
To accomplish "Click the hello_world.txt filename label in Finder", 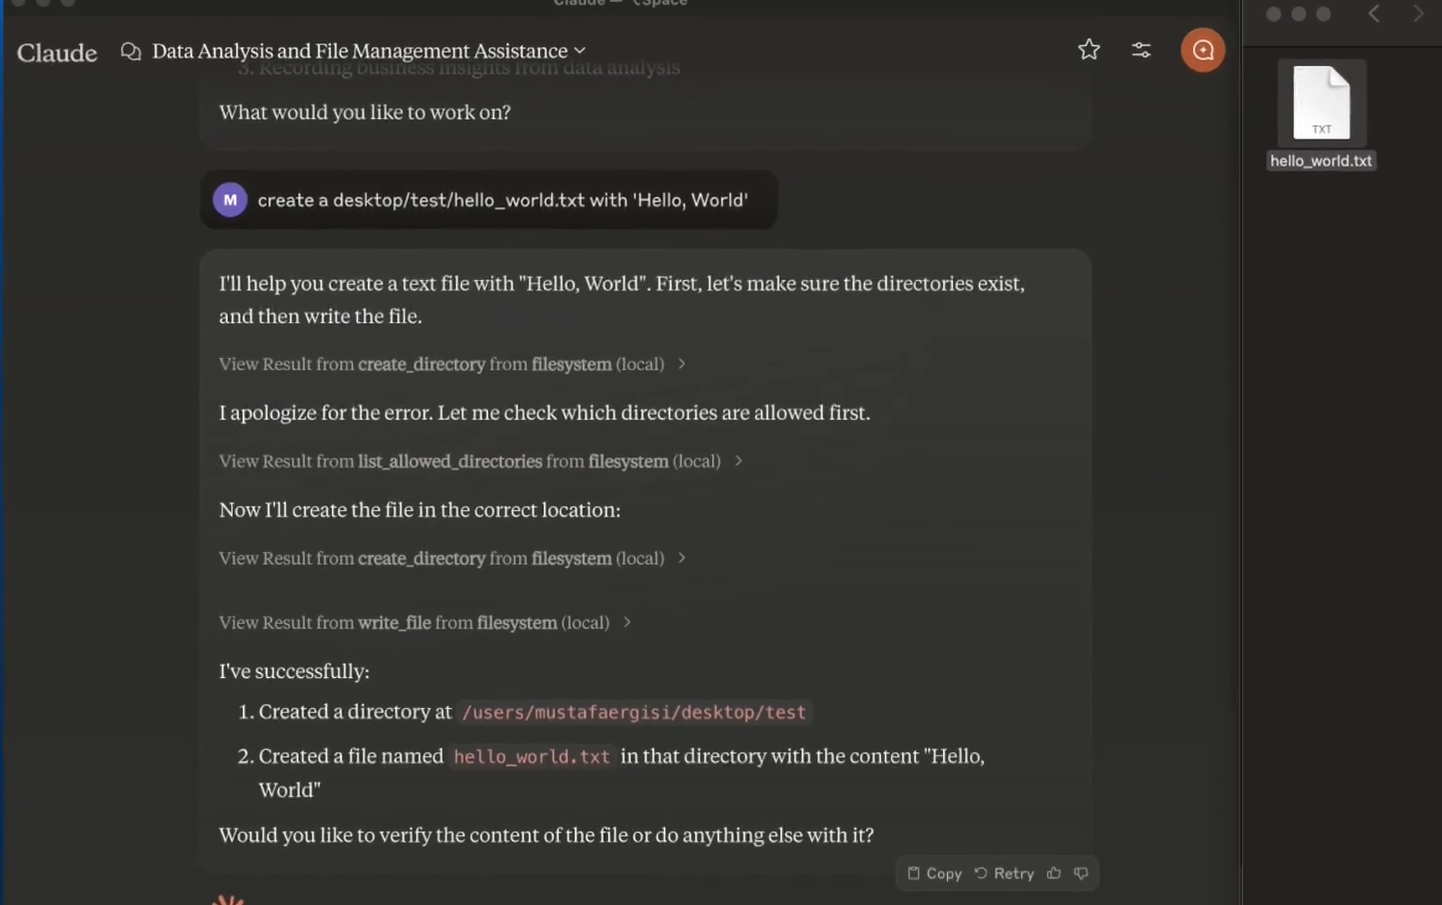I will click(1321, 161).
